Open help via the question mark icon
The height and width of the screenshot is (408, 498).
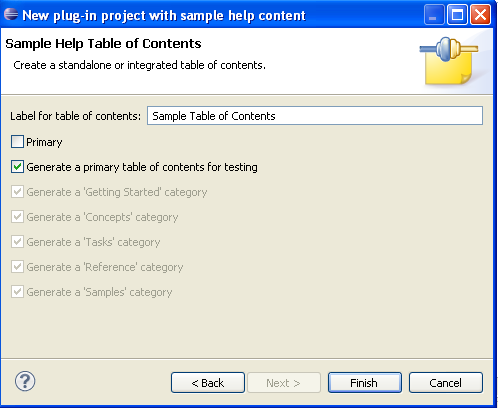25,381
